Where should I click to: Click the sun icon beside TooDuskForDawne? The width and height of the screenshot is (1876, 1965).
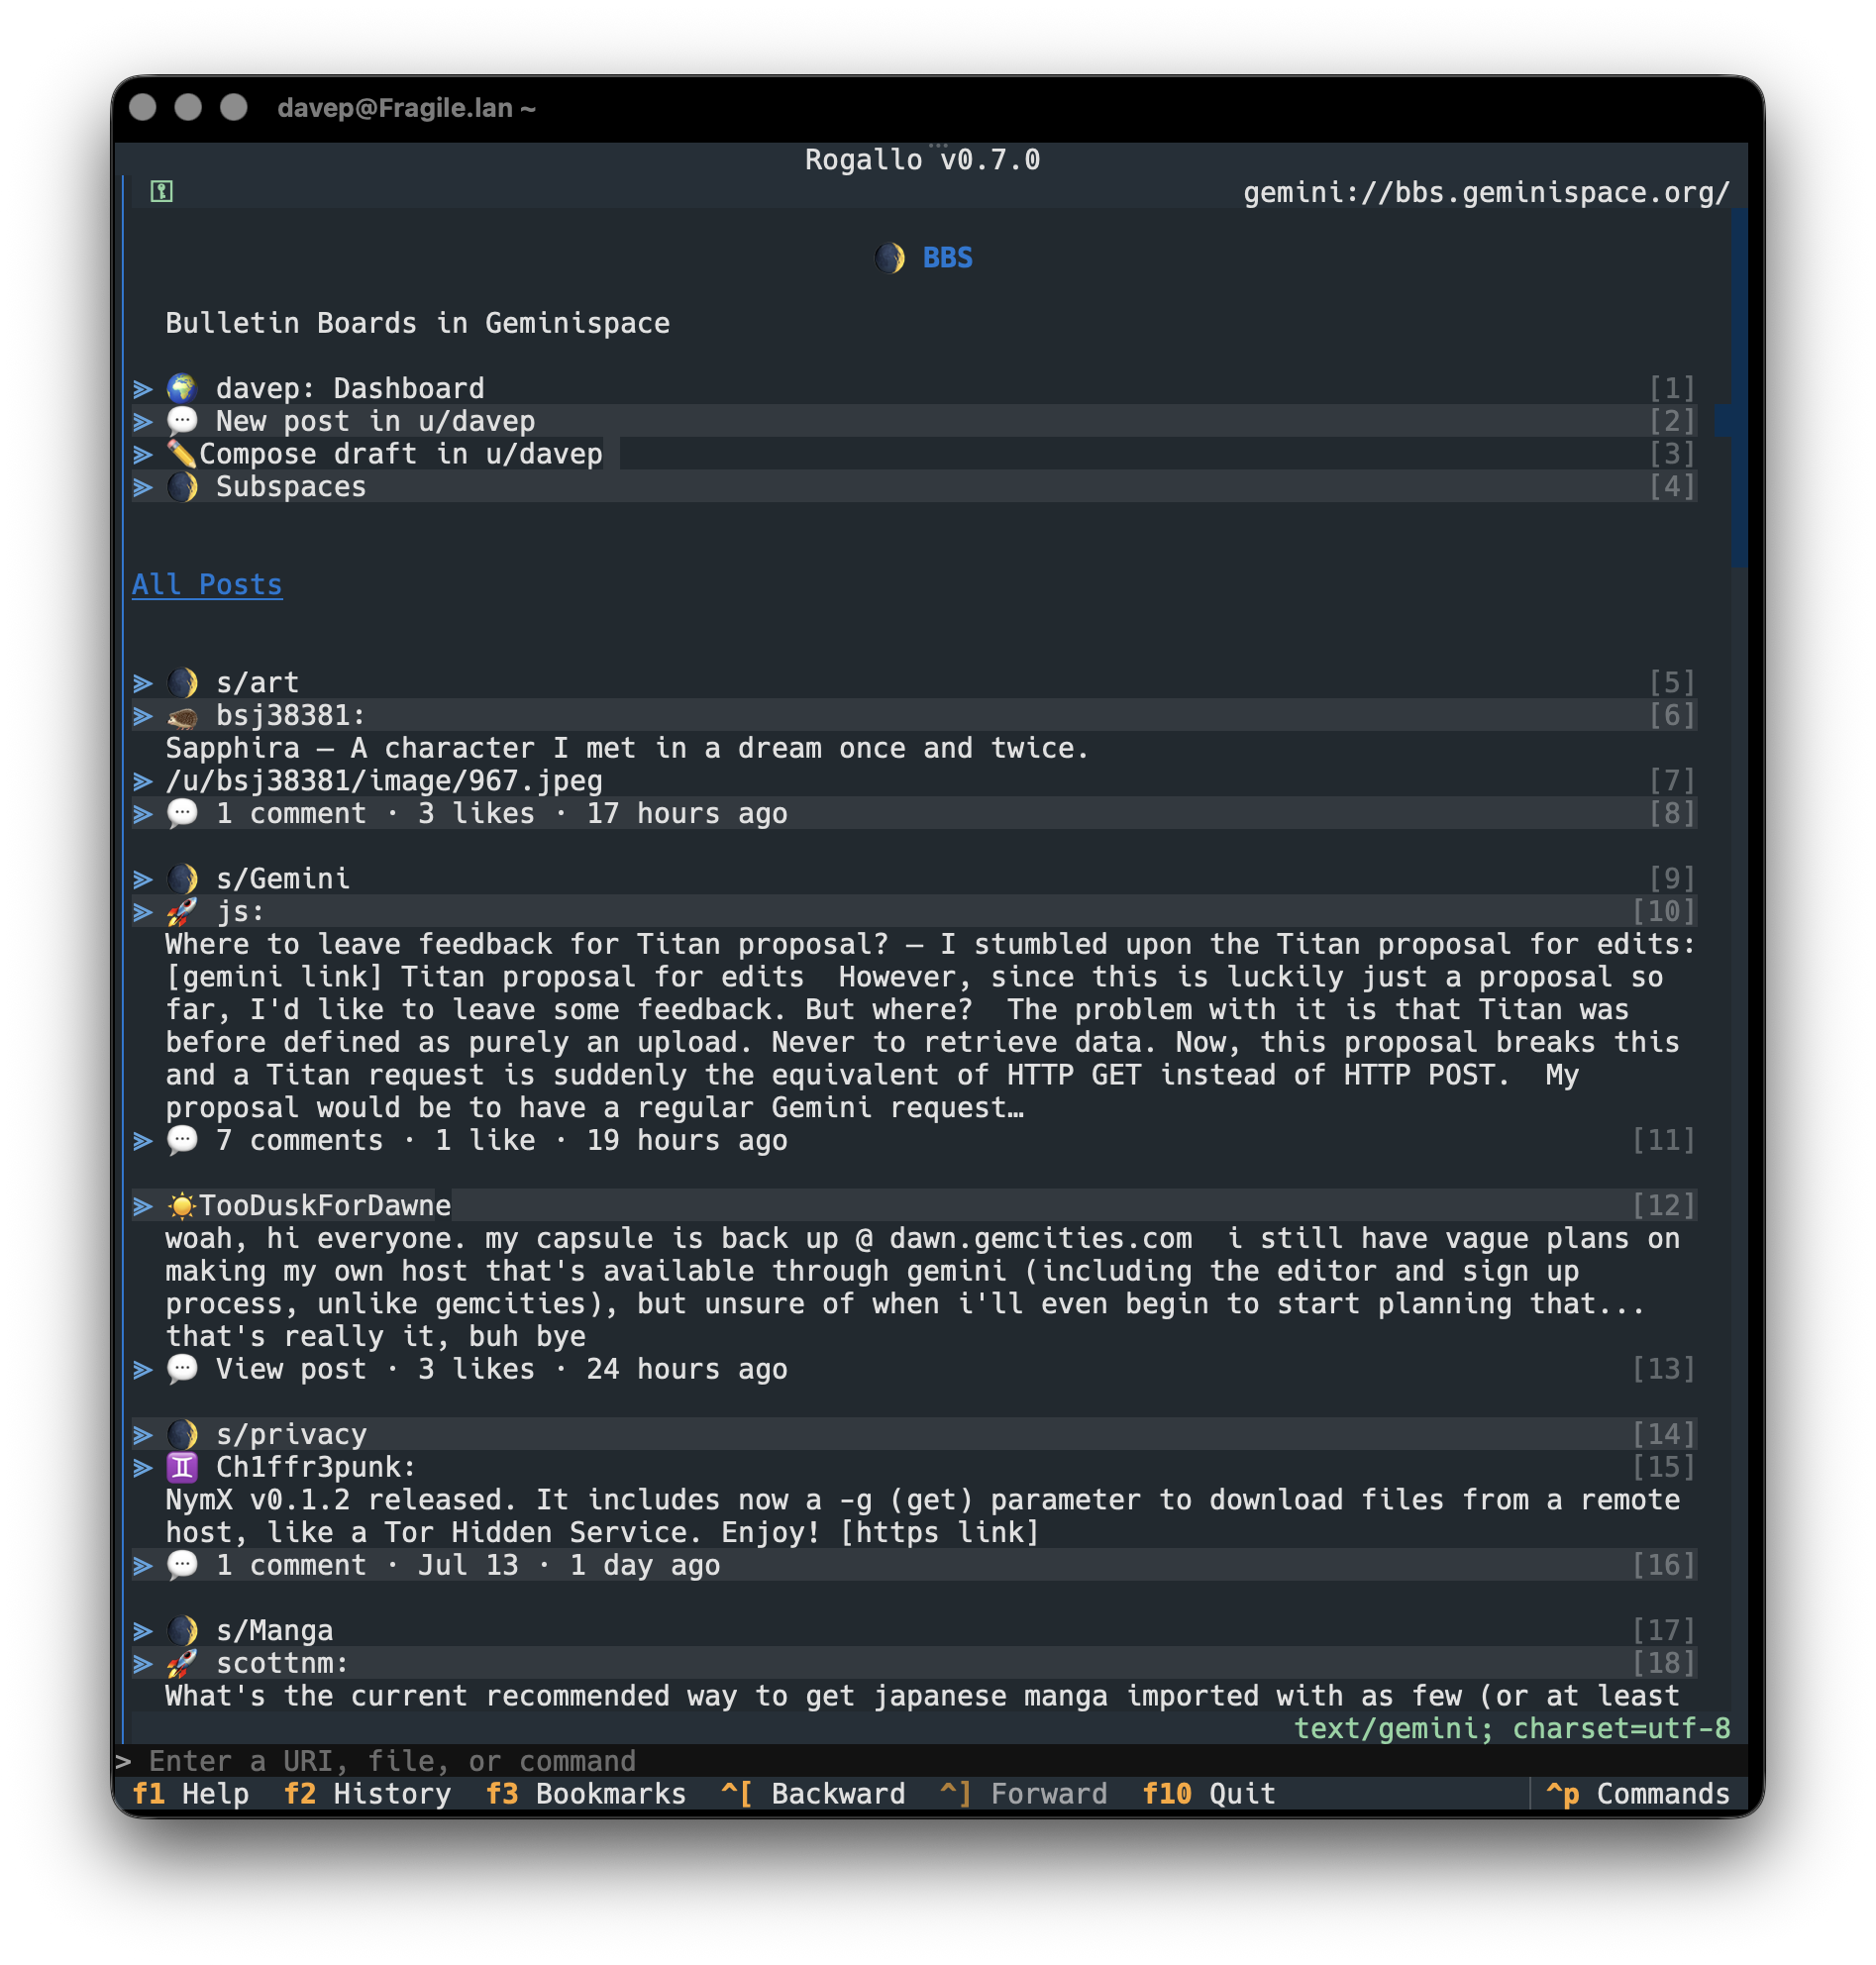coord(181,1205)
